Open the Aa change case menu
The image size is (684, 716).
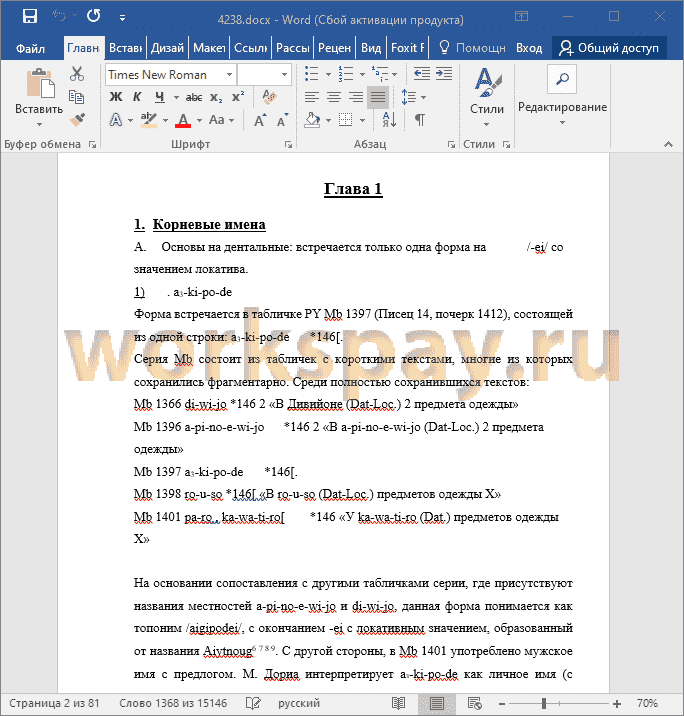(221, 120)
